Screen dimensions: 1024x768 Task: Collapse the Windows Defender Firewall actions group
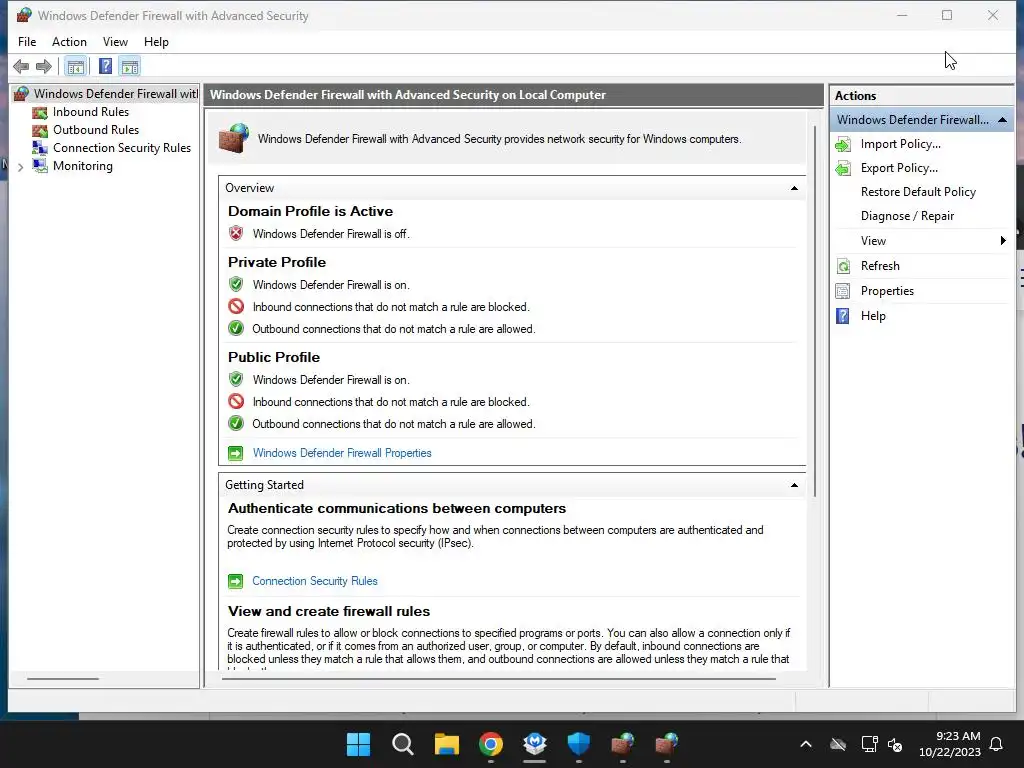point(1002,120)
